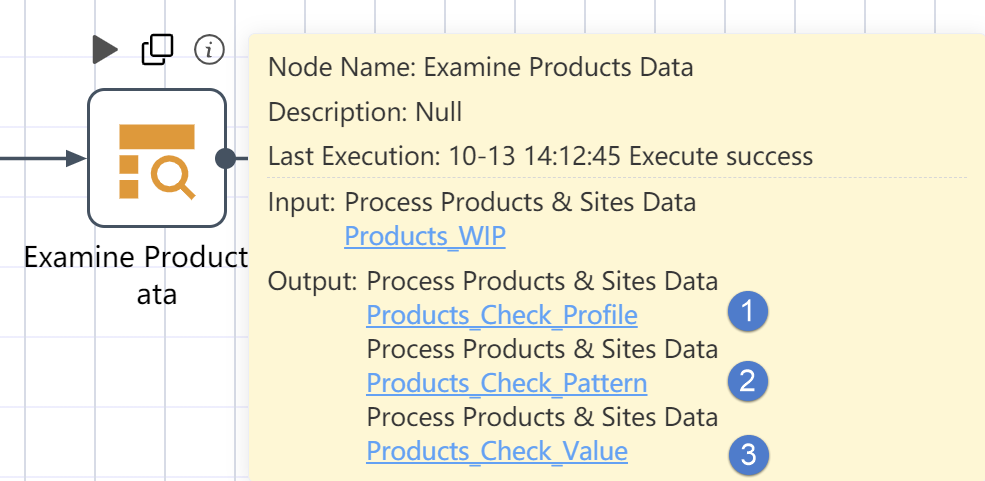Viewport: 985px width, 481px height.
Task: Open the Products_Check_Value output link
Action: (x=496, y=451)
